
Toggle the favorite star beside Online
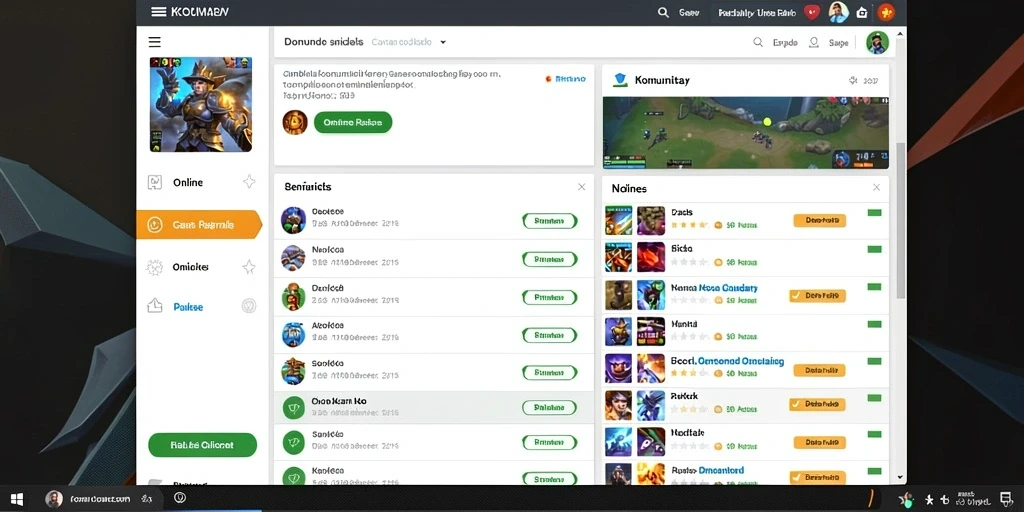point(249,182)
